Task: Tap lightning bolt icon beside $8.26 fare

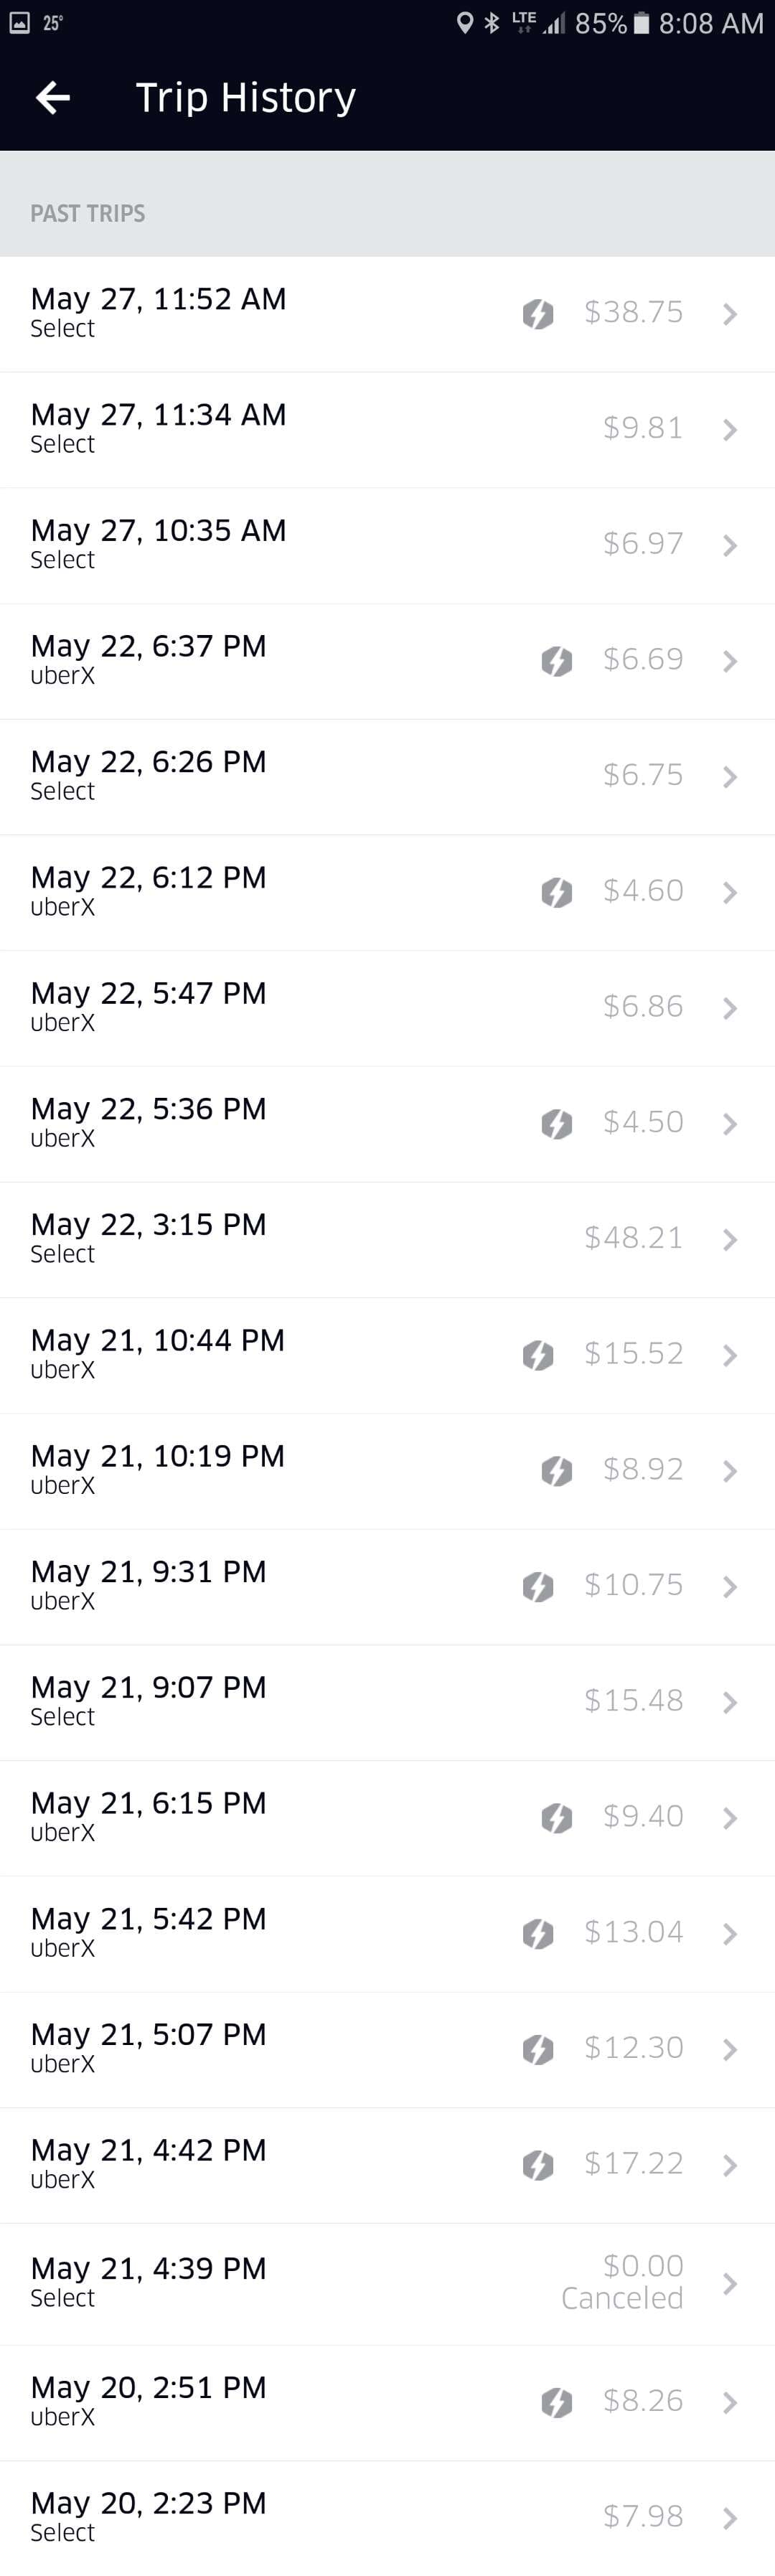Action: click(557, 2402)
